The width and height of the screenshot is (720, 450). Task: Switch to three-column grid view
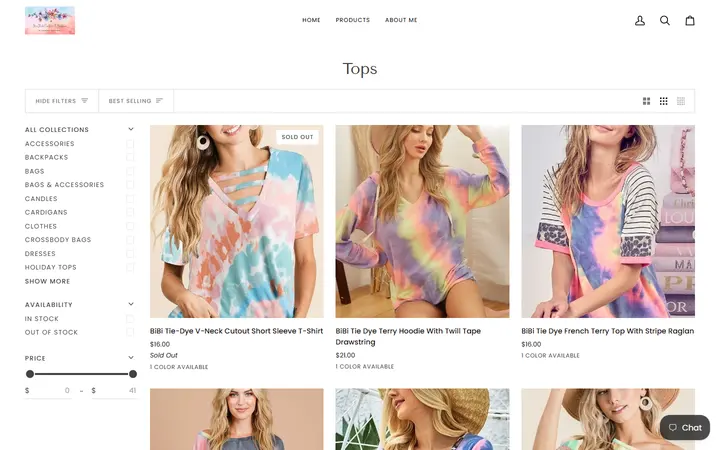(x=664, y=101)
